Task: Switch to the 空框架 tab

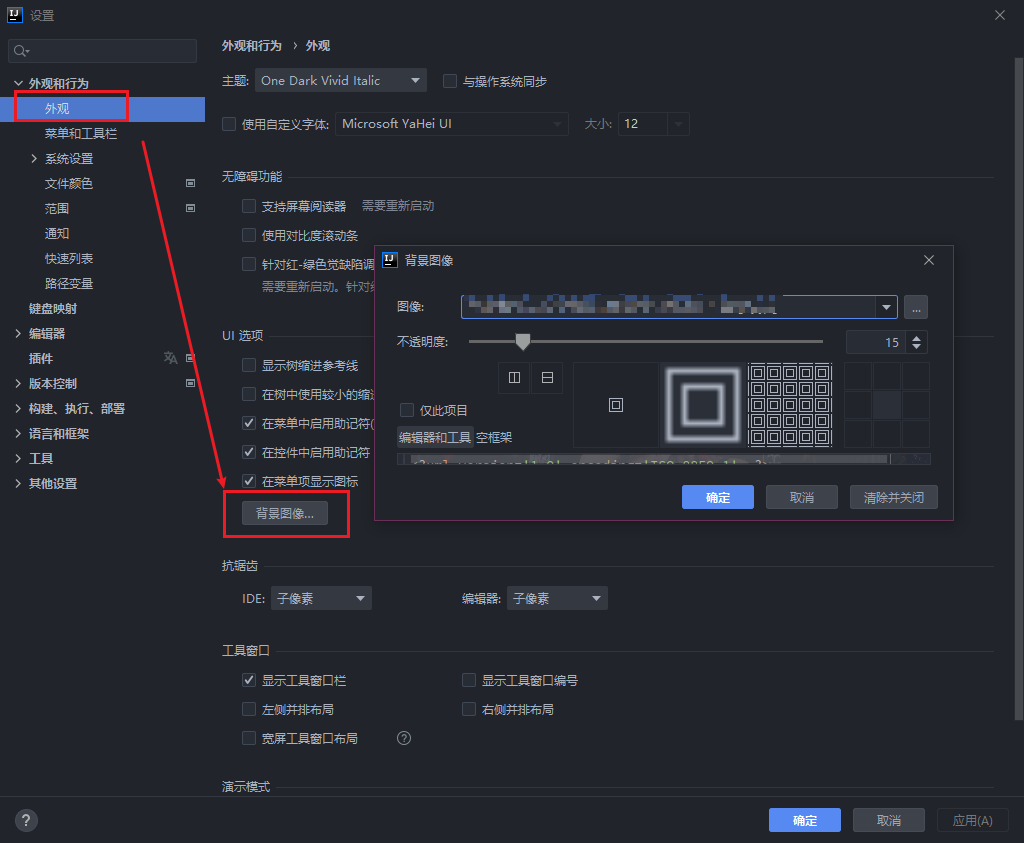Action: coord(494,437)
